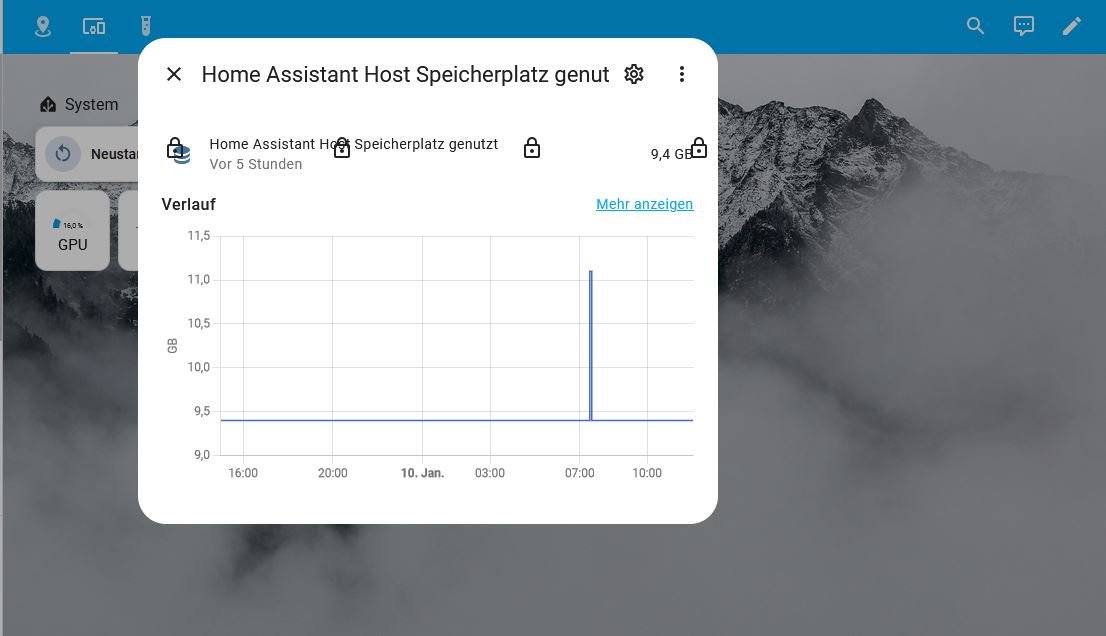The width and height of the screenshot is (1106, 636).
Task: Click the 16:00 axis label
Action: (243, 473)
